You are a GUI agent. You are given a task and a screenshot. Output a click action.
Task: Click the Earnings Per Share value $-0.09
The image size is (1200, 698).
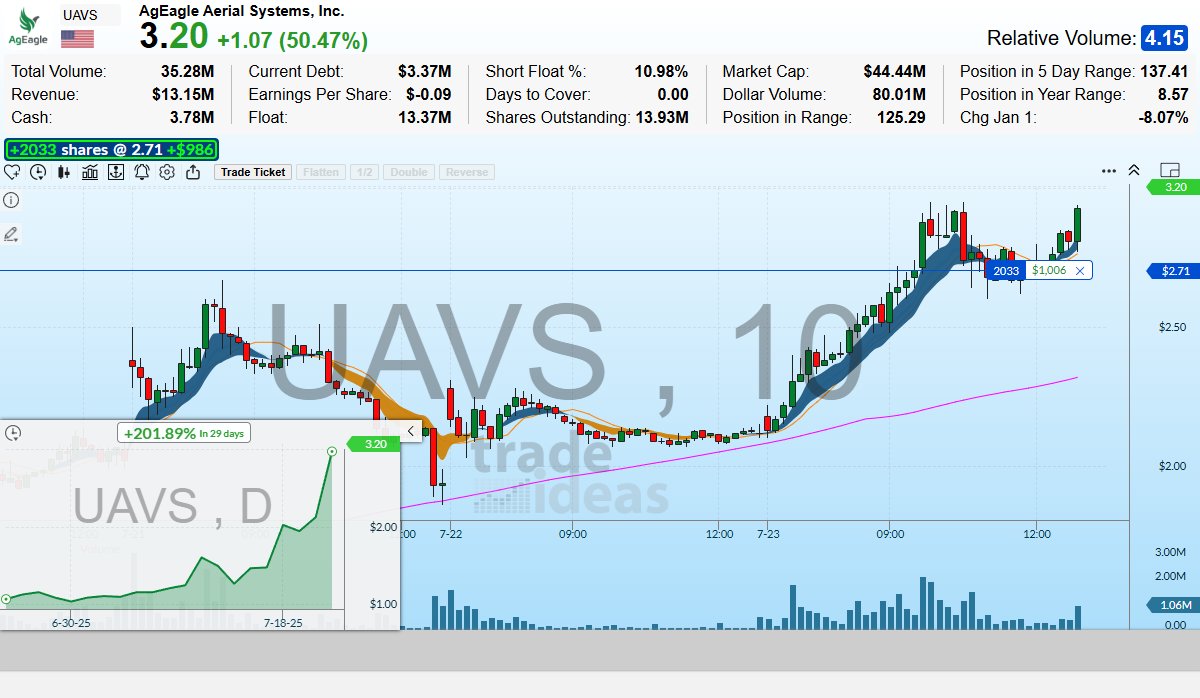[428, 94]
